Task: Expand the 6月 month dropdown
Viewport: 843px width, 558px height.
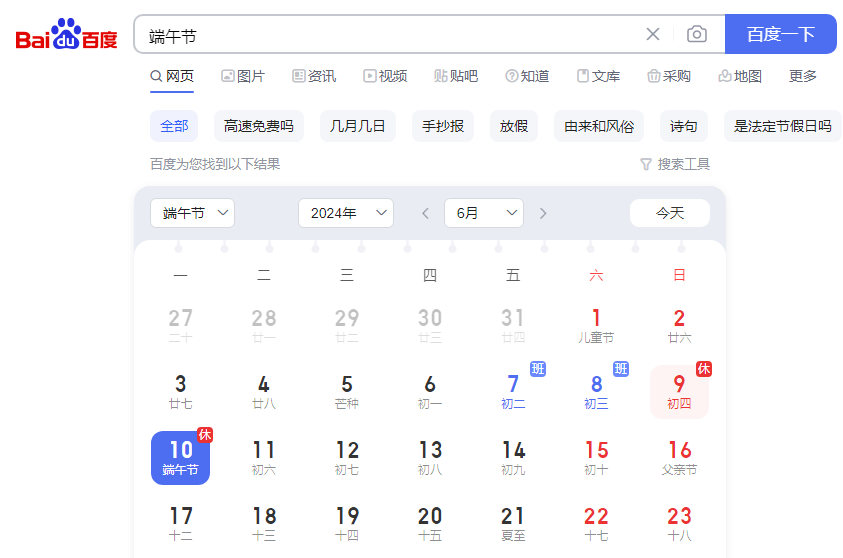Action: coord(483,213)
